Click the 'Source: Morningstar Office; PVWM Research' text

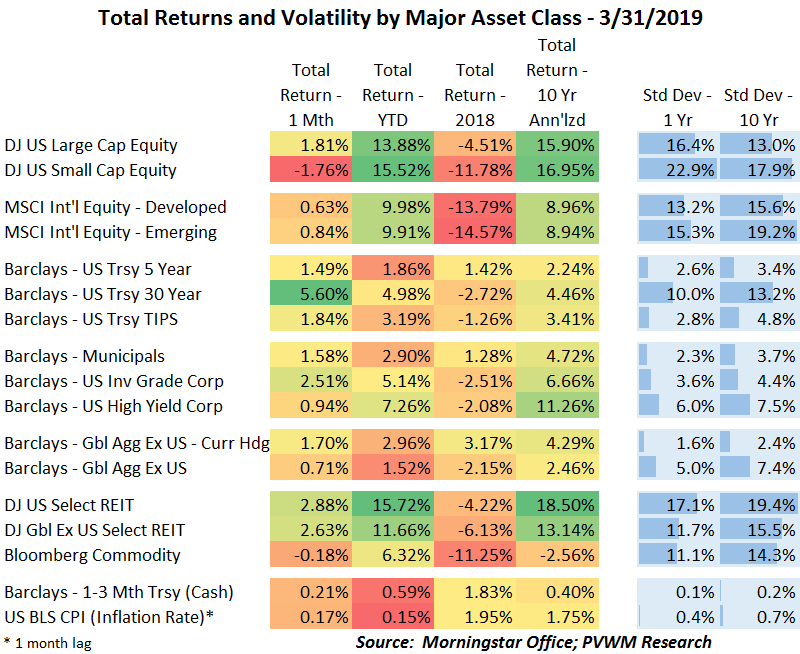coord(534,641)
